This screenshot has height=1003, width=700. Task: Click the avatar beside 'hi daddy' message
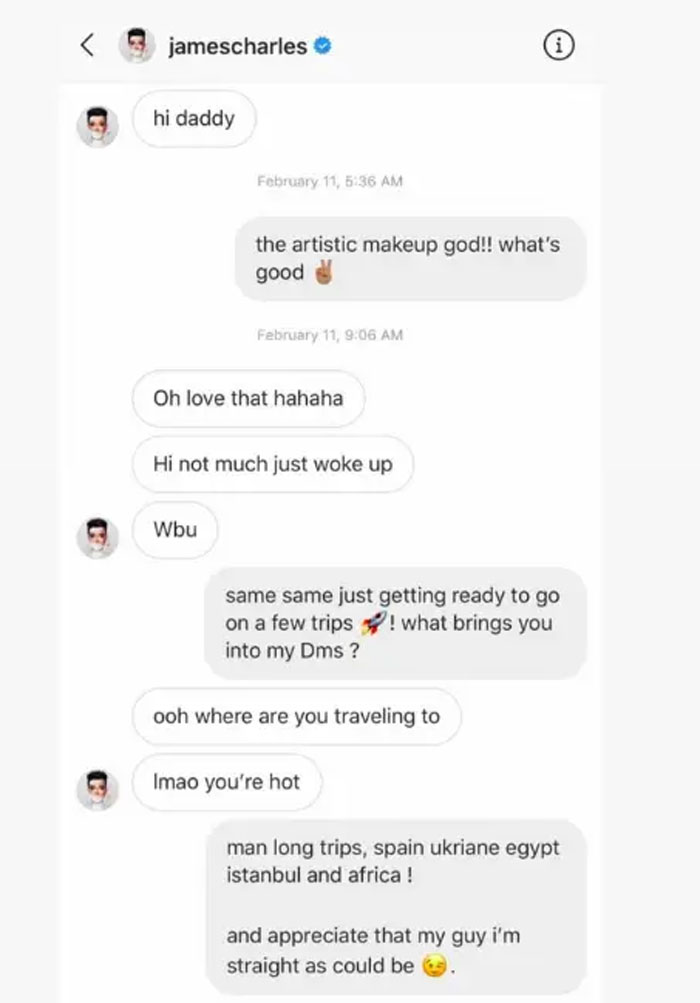[96, 118]
